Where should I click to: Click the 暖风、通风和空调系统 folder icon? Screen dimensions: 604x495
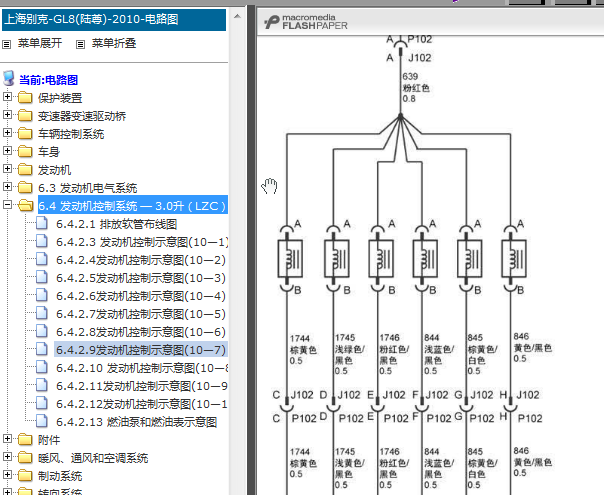pyautogui.click(x=25, y=458)
